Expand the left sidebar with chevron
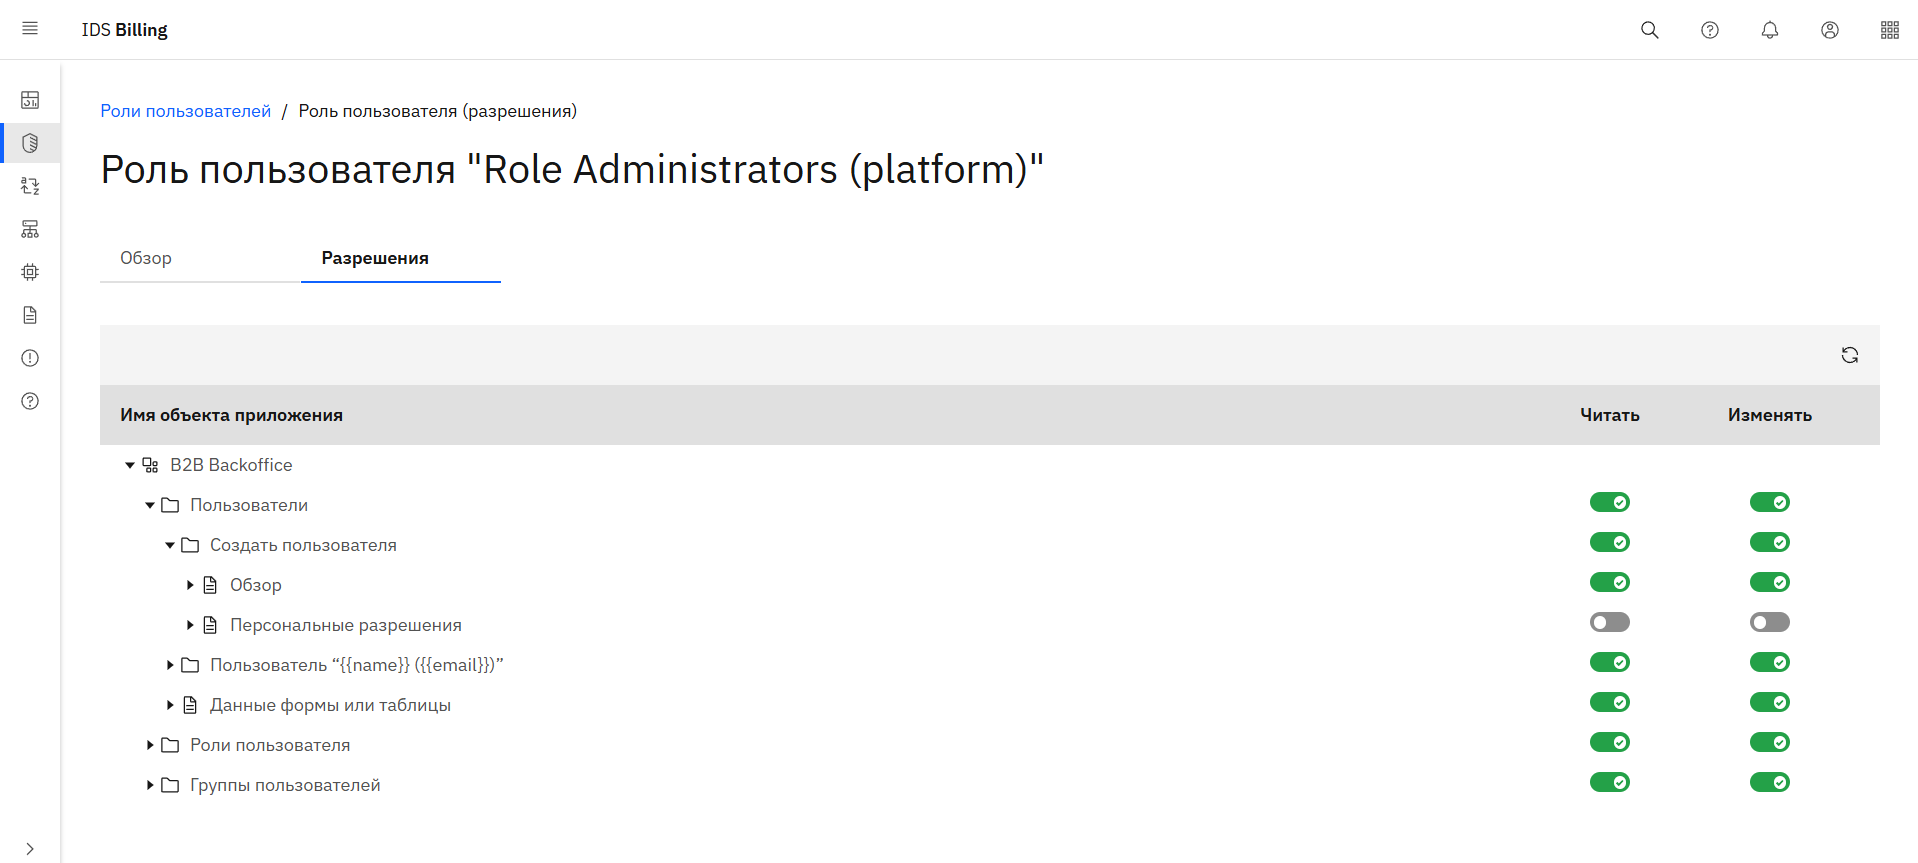Screen dimensions: 1918x863 (x=30, y=848)
